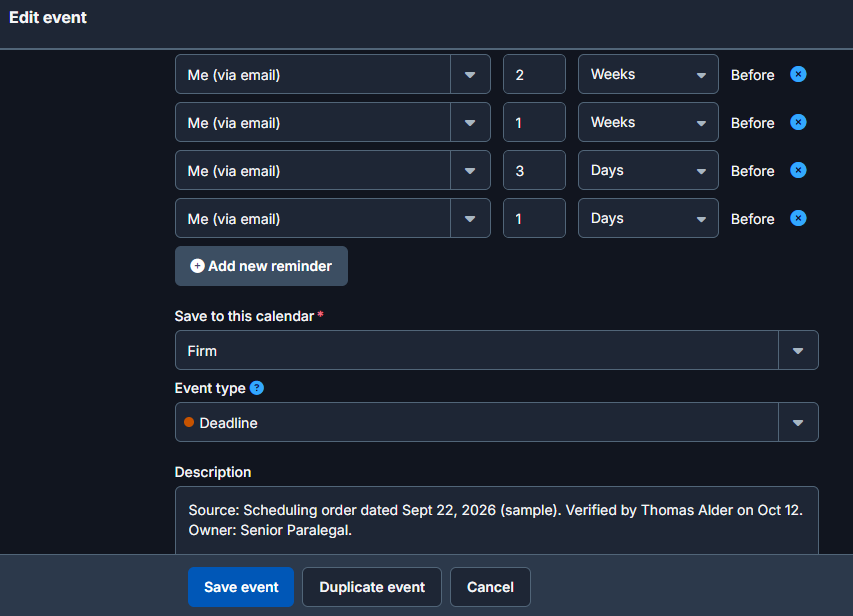
Task: Click into the Description text area
Action: [x=497, y=520]
